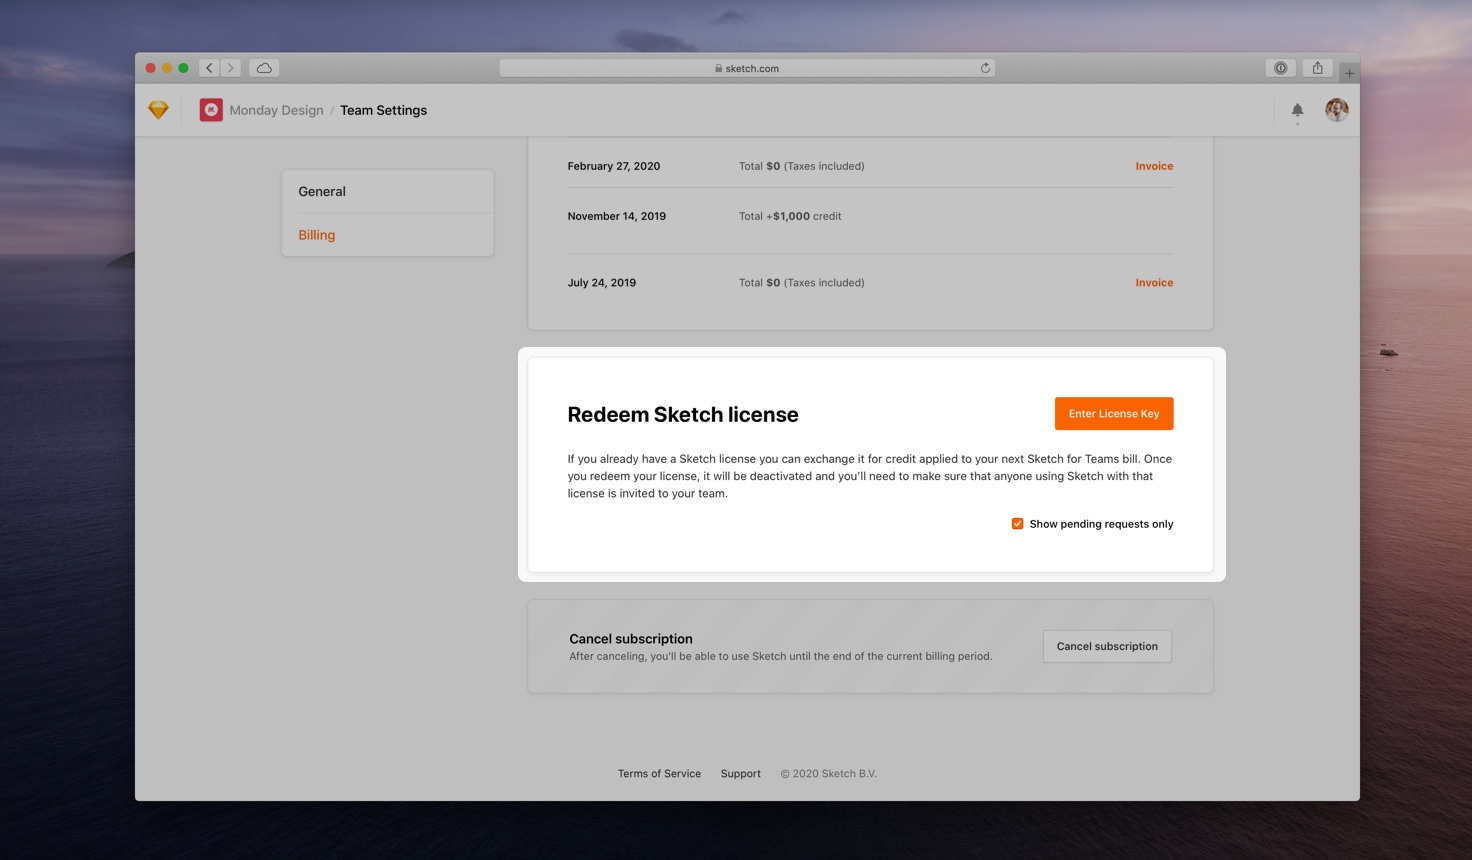Click the Cancel subscription button
The image size is (1472, 860).
pos(1107,646)
